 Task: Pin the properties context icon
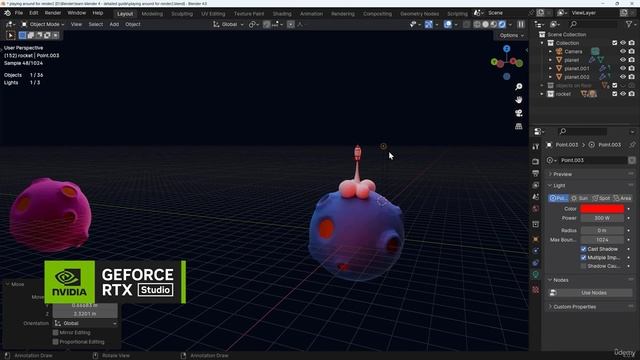[632, 144]
